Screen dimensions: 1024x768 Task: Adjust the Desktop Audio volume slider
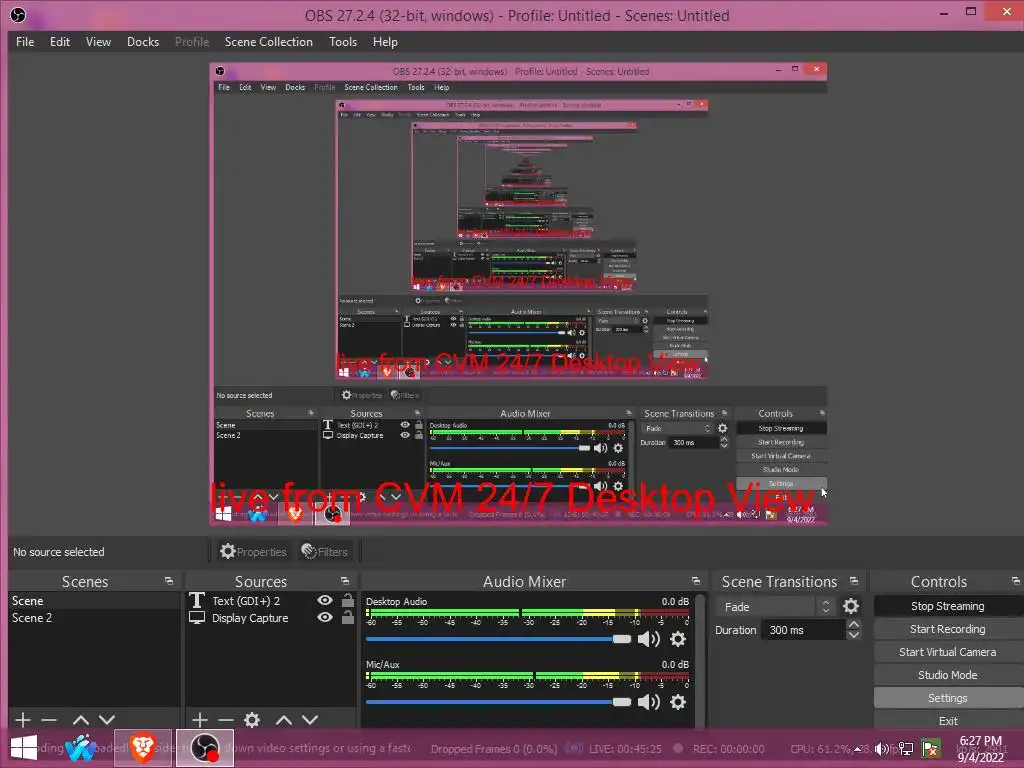499,639
